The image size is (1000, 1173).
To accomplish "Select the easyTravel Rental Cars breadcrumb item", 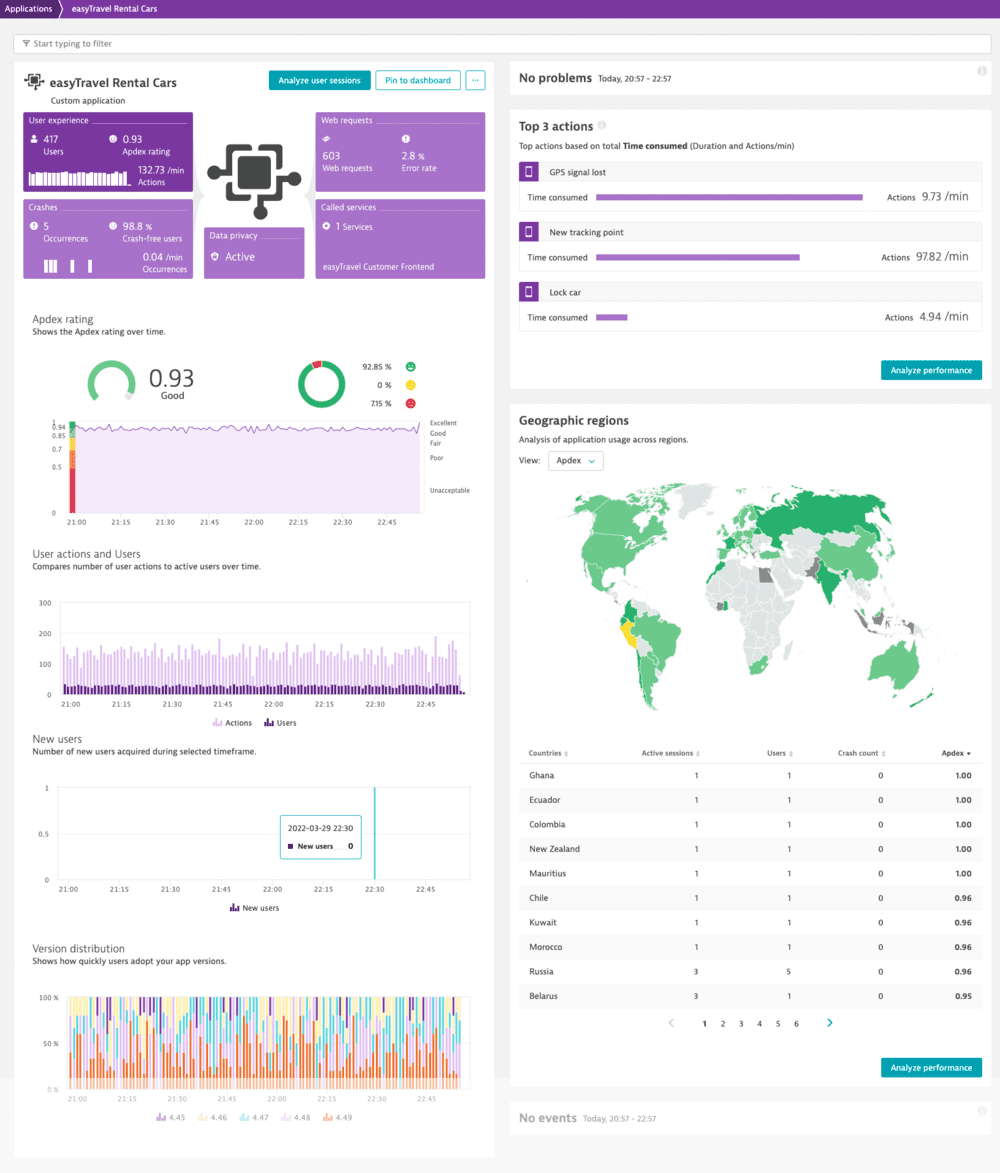I will click(112, 8).
